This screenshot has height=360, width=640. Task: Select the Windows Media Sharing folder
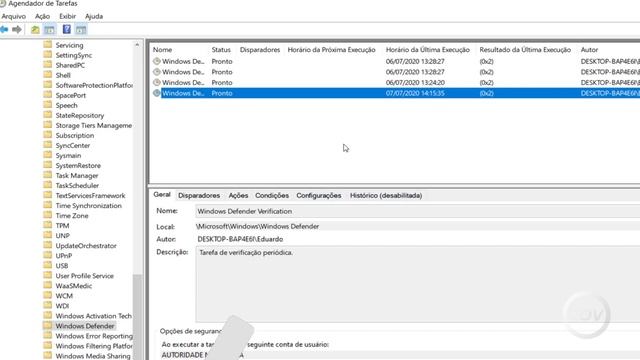tap(93, 356)
